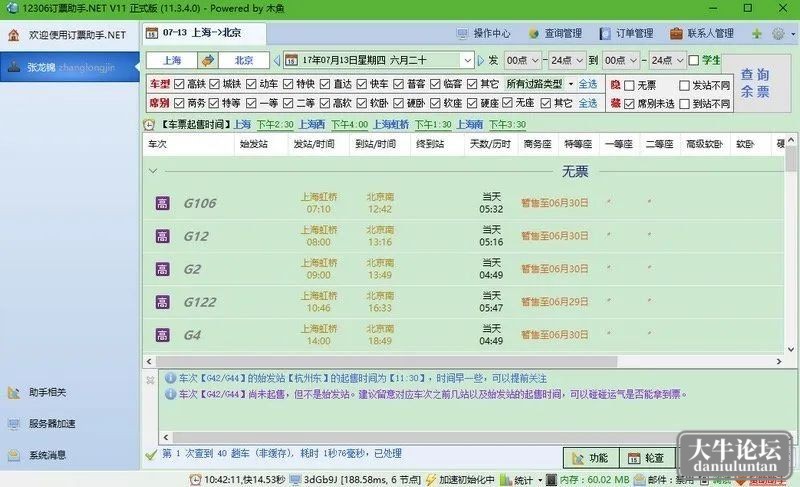
Task: Click the calendar icon in date field
Action: point(291,61)
